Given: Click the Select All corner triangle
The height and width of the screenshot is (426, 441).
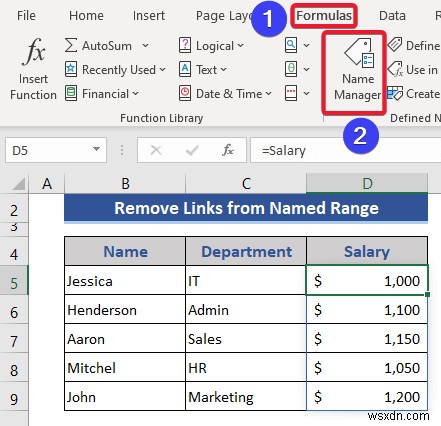Looking at the screenshot, I should click(x=19, y=184).
